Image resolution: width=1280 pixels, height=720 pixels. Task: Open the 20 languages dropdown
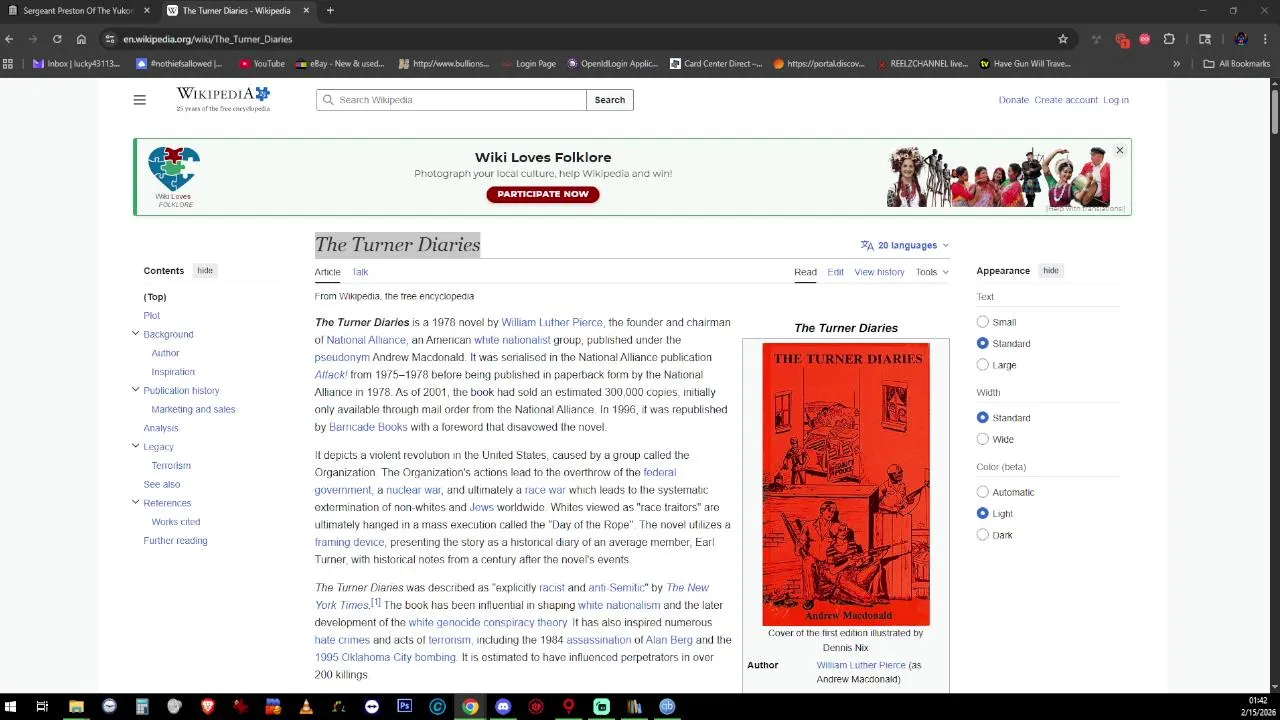pos(904,245)
